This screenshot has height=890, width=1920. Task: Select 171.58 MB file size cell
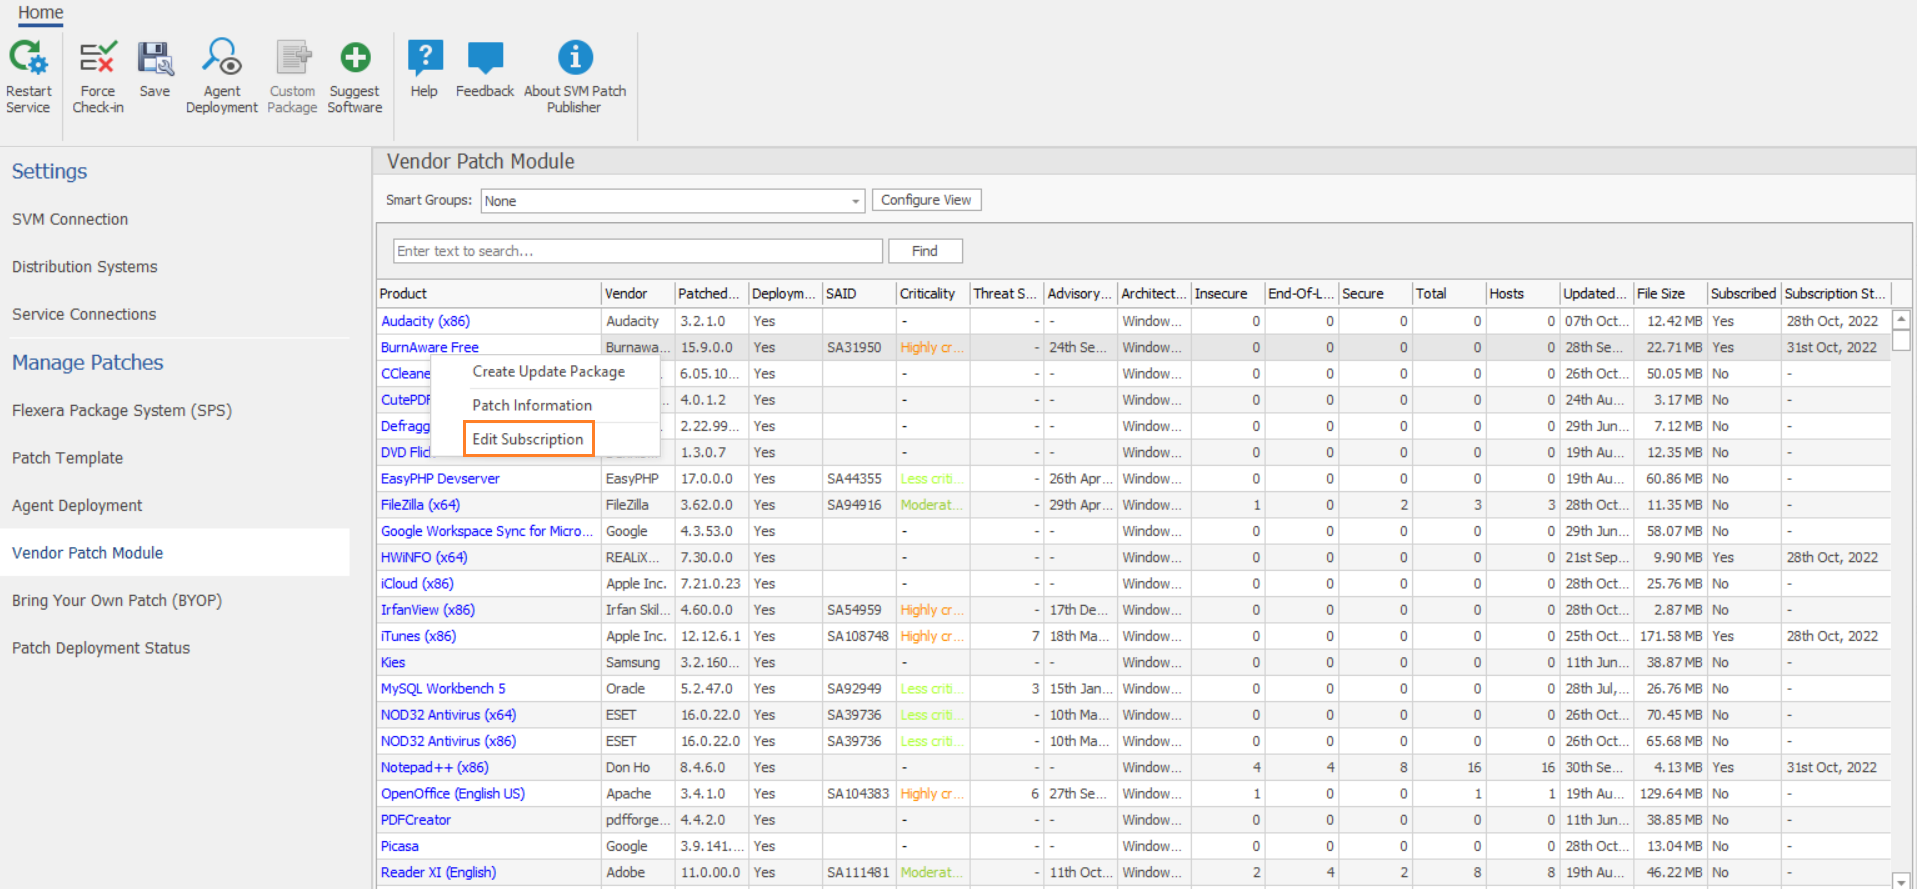[x=1671, y=636]
